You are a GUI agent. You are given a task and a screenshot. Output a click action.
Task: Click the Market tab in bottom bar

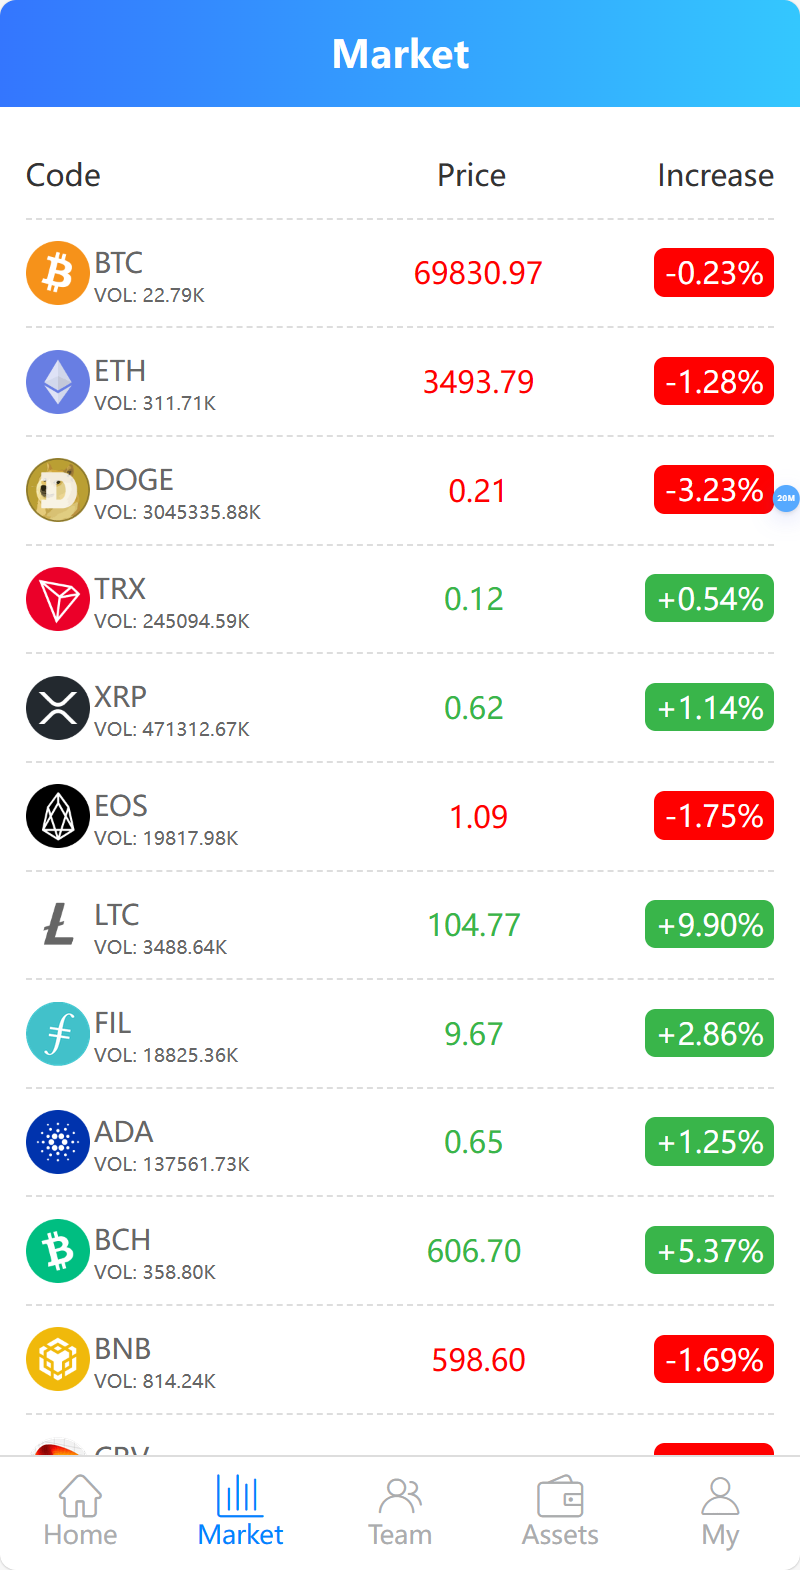[x=240, y=1512]
